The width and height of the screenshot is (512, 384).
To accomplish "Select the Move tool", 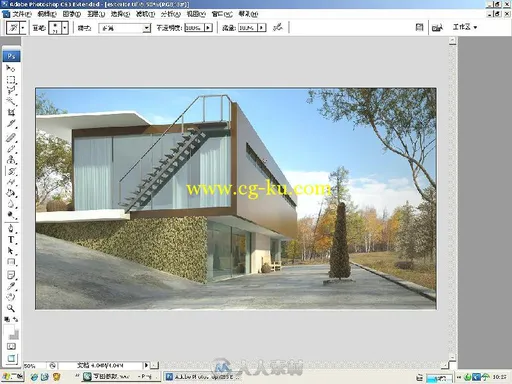I will (11, 68).
